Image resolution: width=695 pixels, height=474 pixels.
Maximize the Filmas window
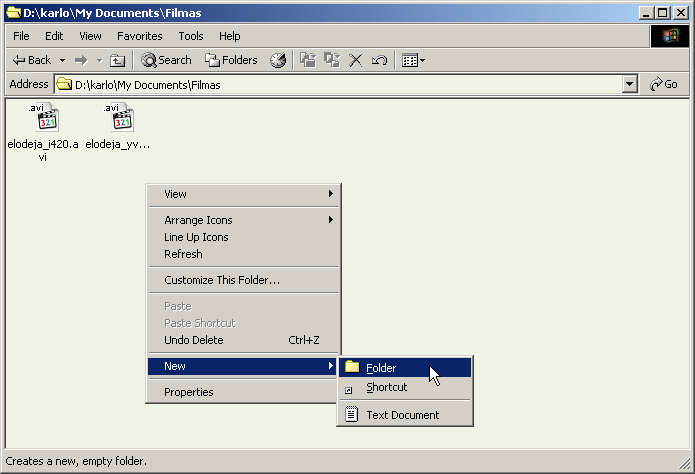(x=663, y=13)
